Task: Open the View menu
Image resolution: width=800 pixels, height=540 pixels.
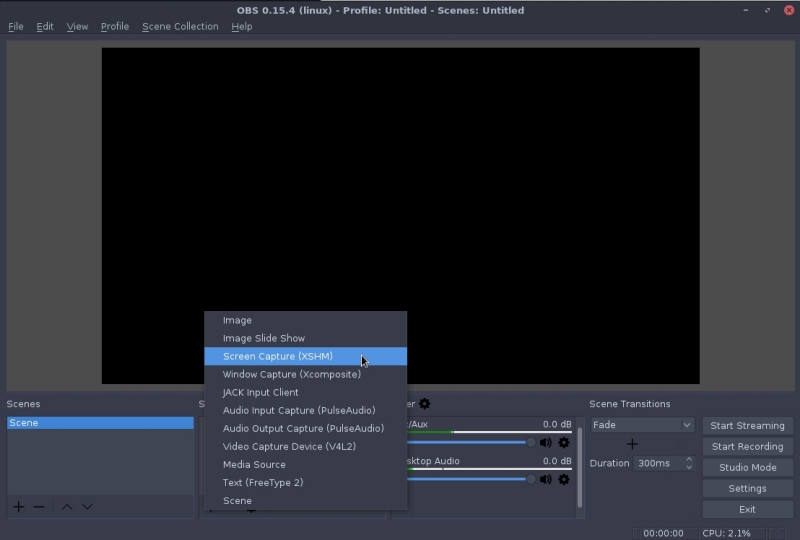Action: 77,27
